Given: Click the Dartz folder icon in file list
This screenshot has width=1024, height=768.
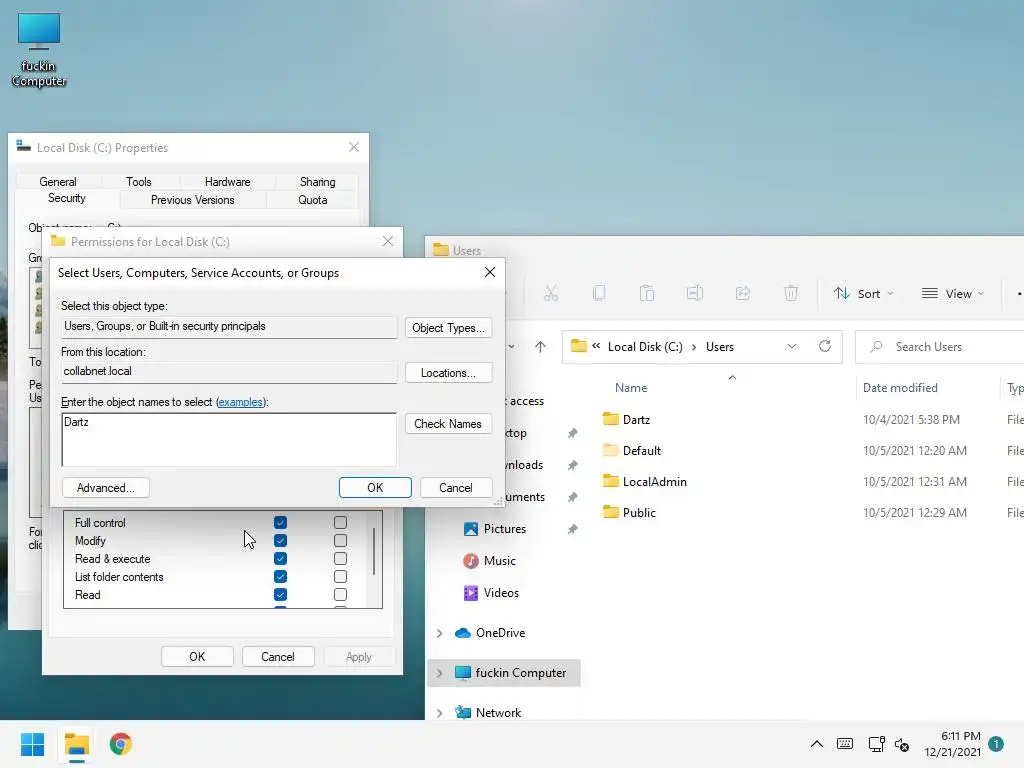Looking at the screenshot, I should [x=611, y=419].
